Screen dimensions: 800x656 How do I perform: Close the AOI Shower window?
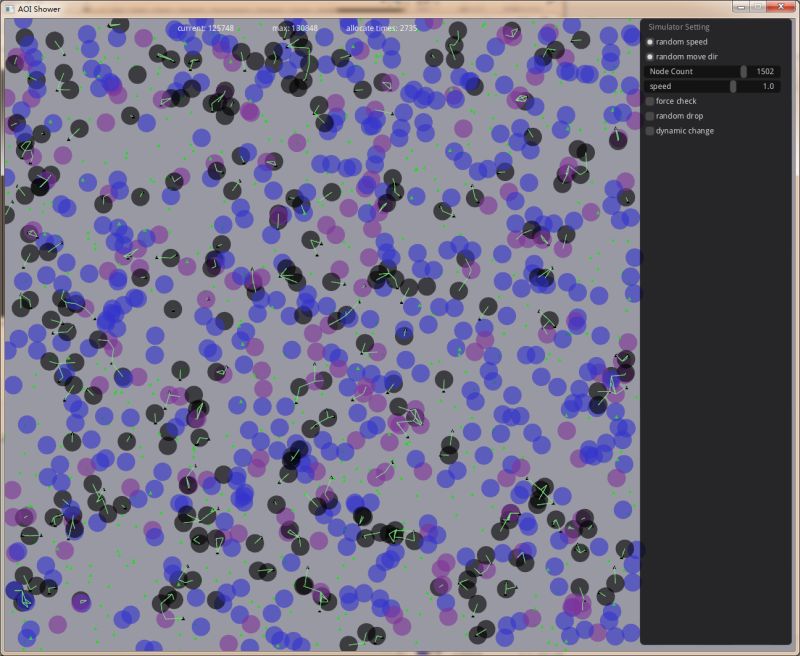pos(781,7)
